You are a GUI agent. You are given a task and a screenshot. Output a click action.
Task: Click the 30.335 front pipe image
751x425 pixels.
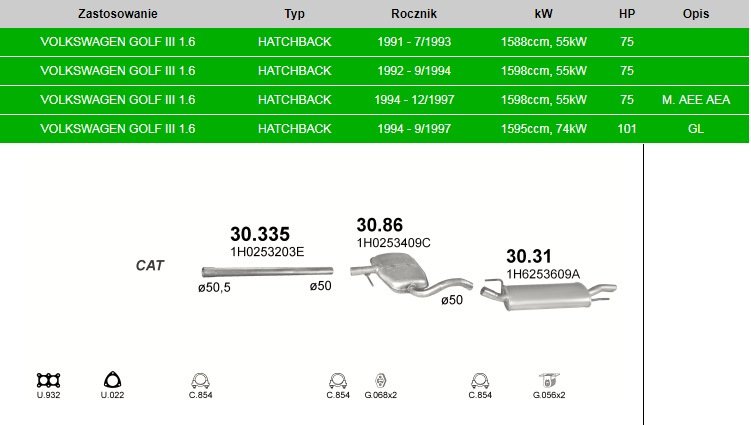click(x=267, y=272)
